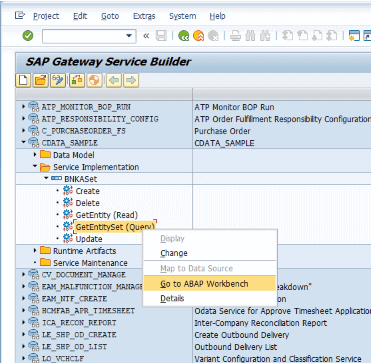Click the Open Project folder icon
The image size is (371, 363).
point(41,81)
